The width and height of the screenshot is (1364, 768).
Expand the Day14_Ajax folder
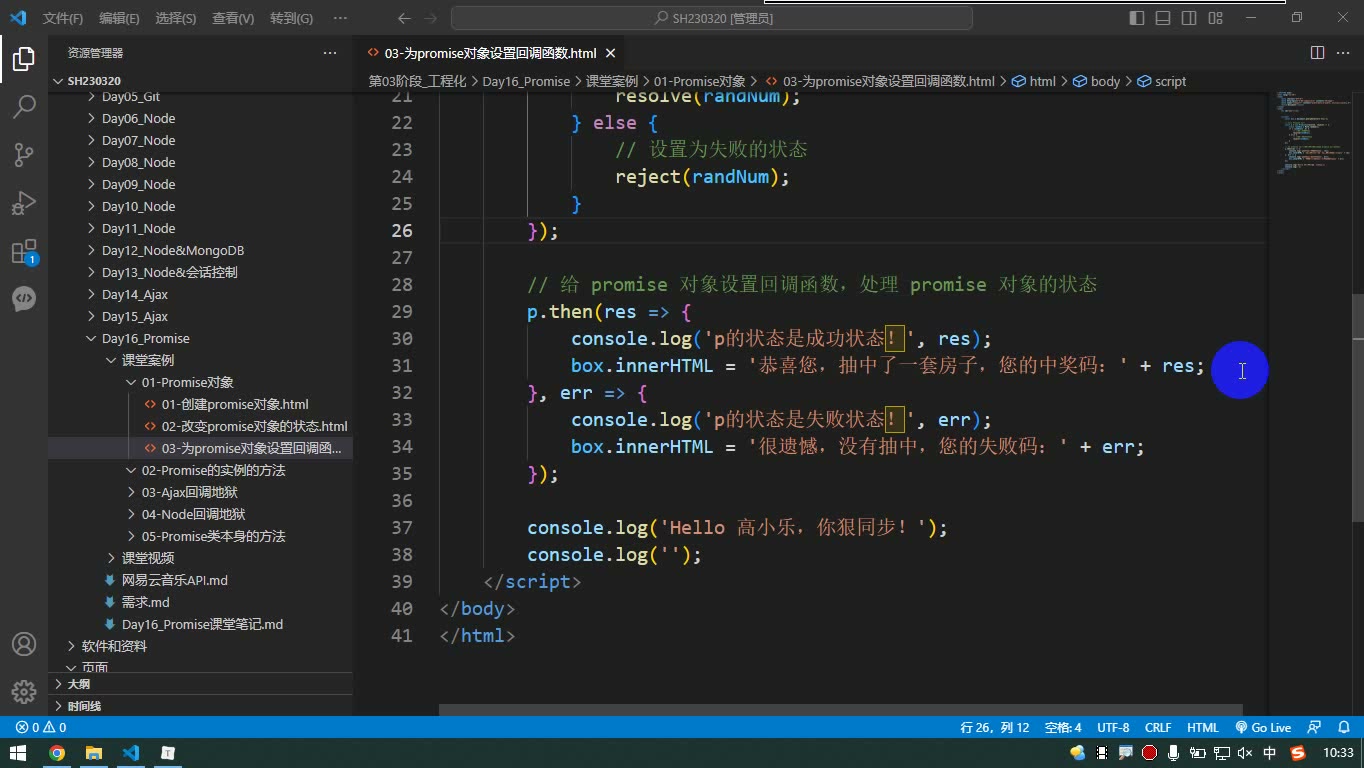pyautogui.click(x=200, y=294)
